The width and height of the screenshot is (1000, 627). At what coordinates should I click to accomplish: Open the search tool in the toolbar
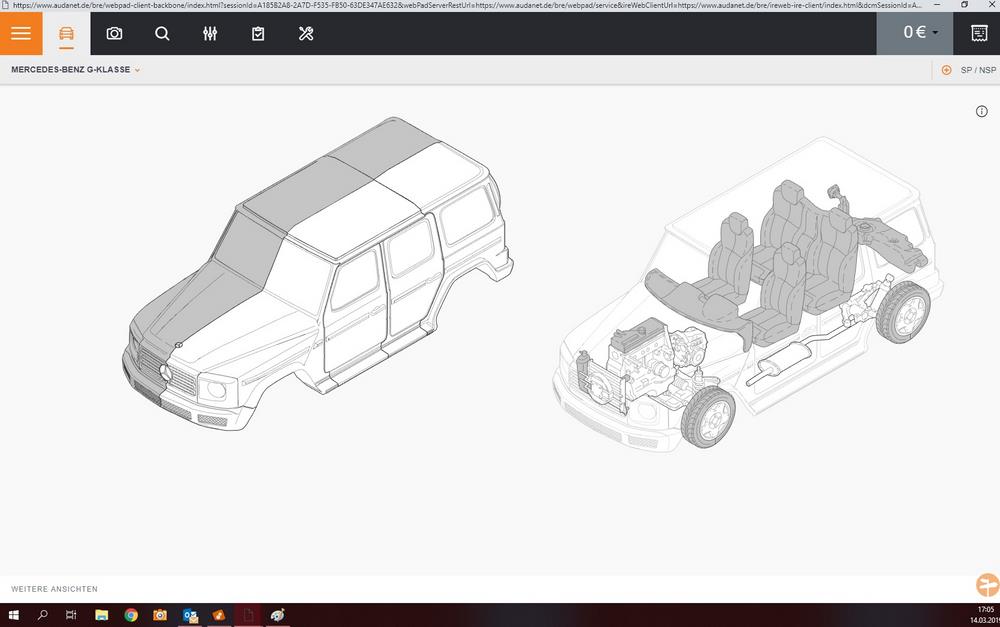coord(162,33)
